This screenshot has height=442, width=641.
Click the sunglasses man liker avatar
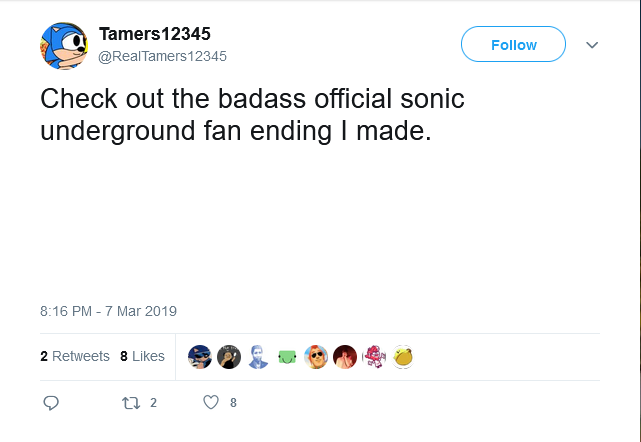coord(316,356)
